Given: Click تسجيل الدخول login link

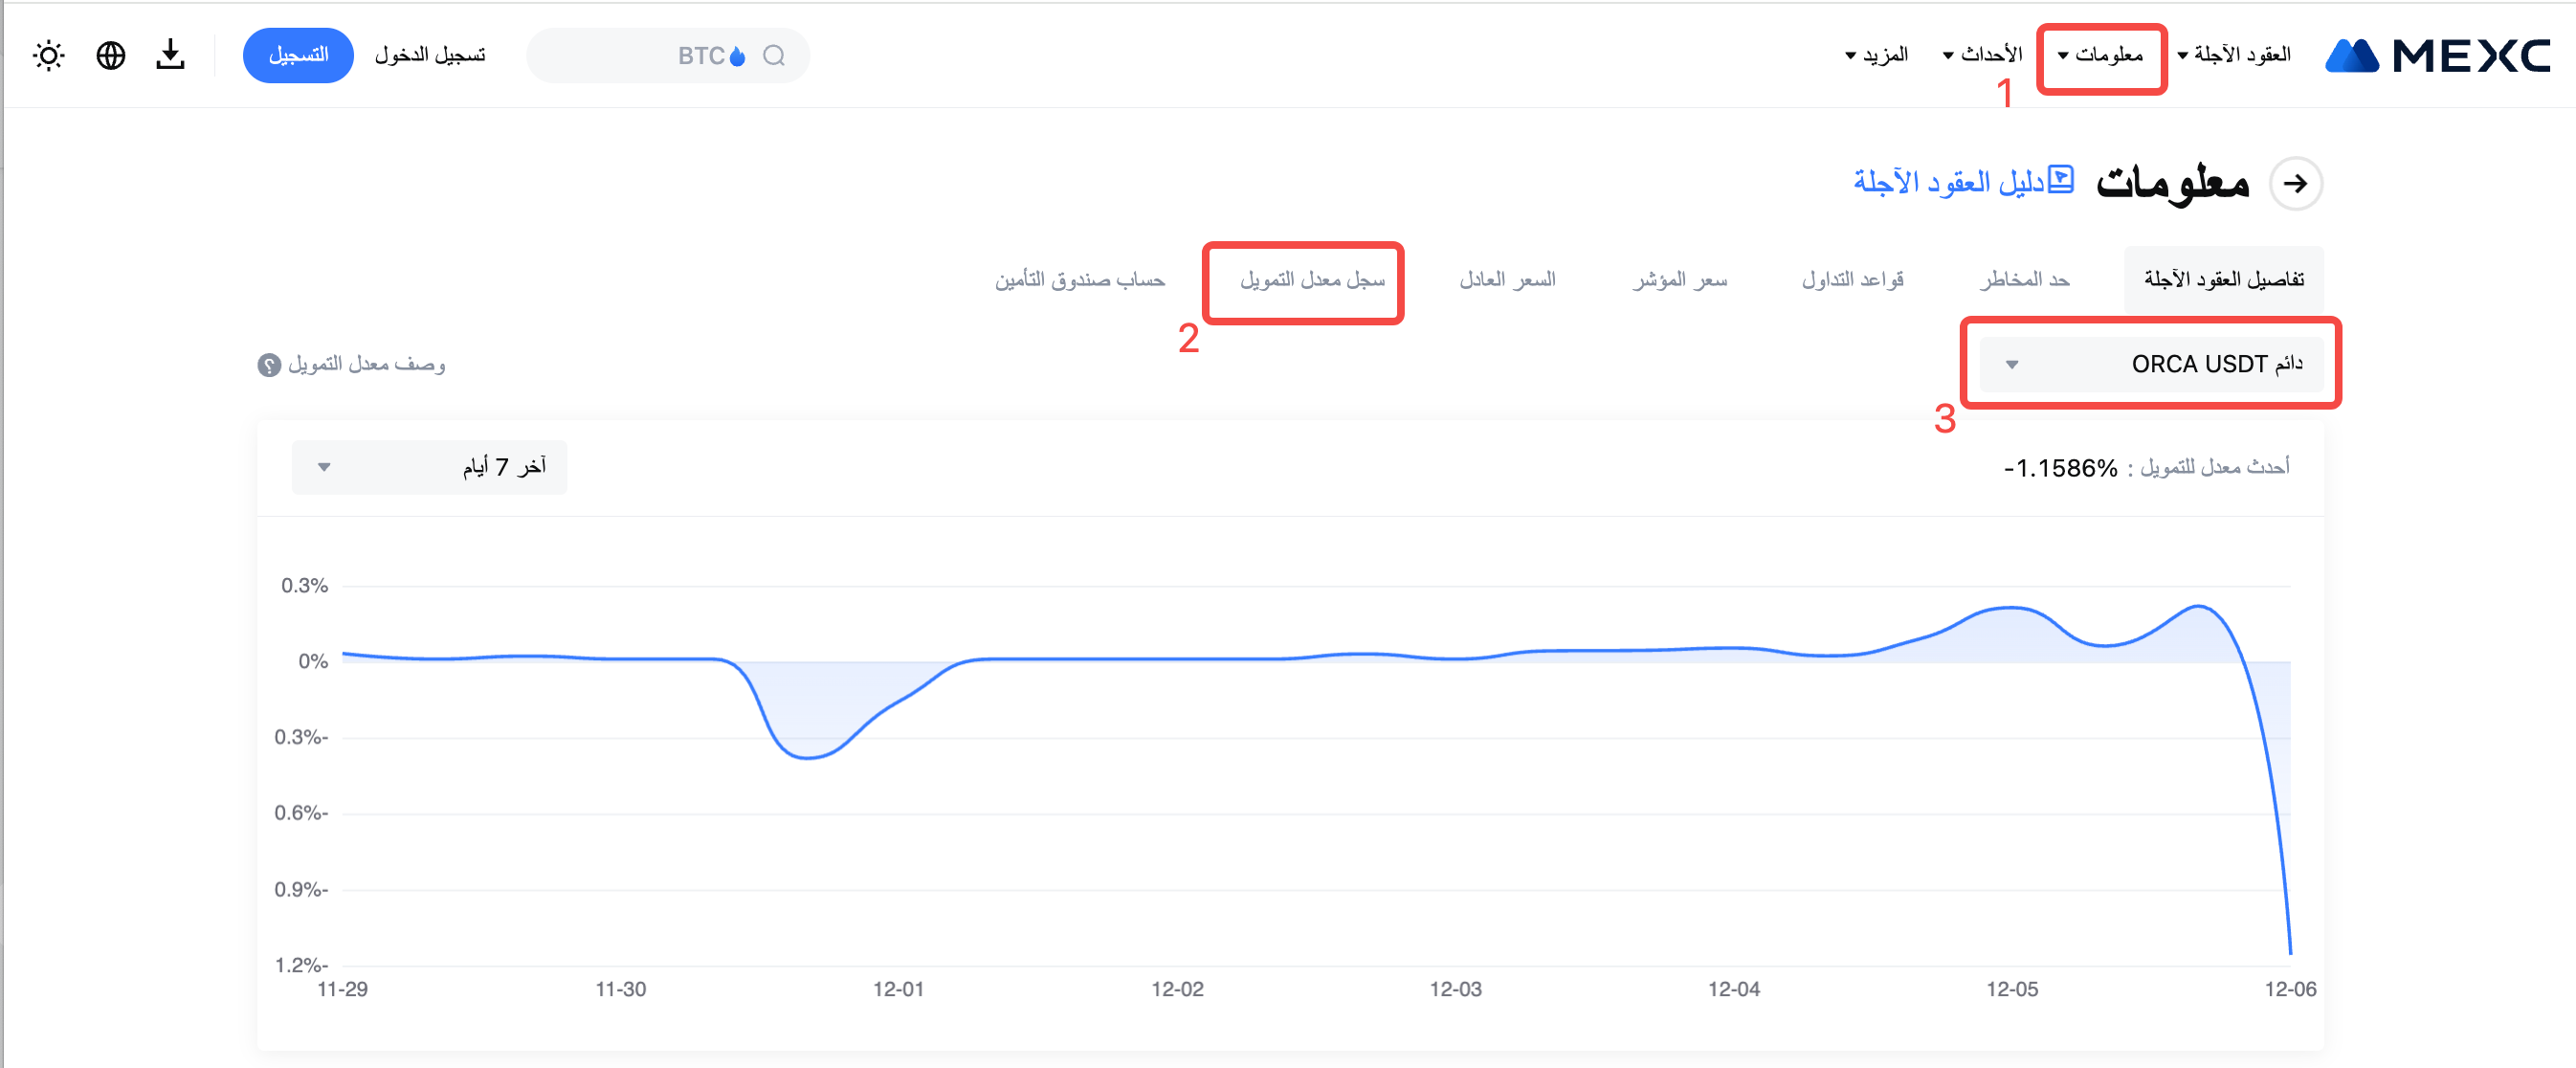Looking at the screenshot, I should pyautogui.click(x=430, y=55).
